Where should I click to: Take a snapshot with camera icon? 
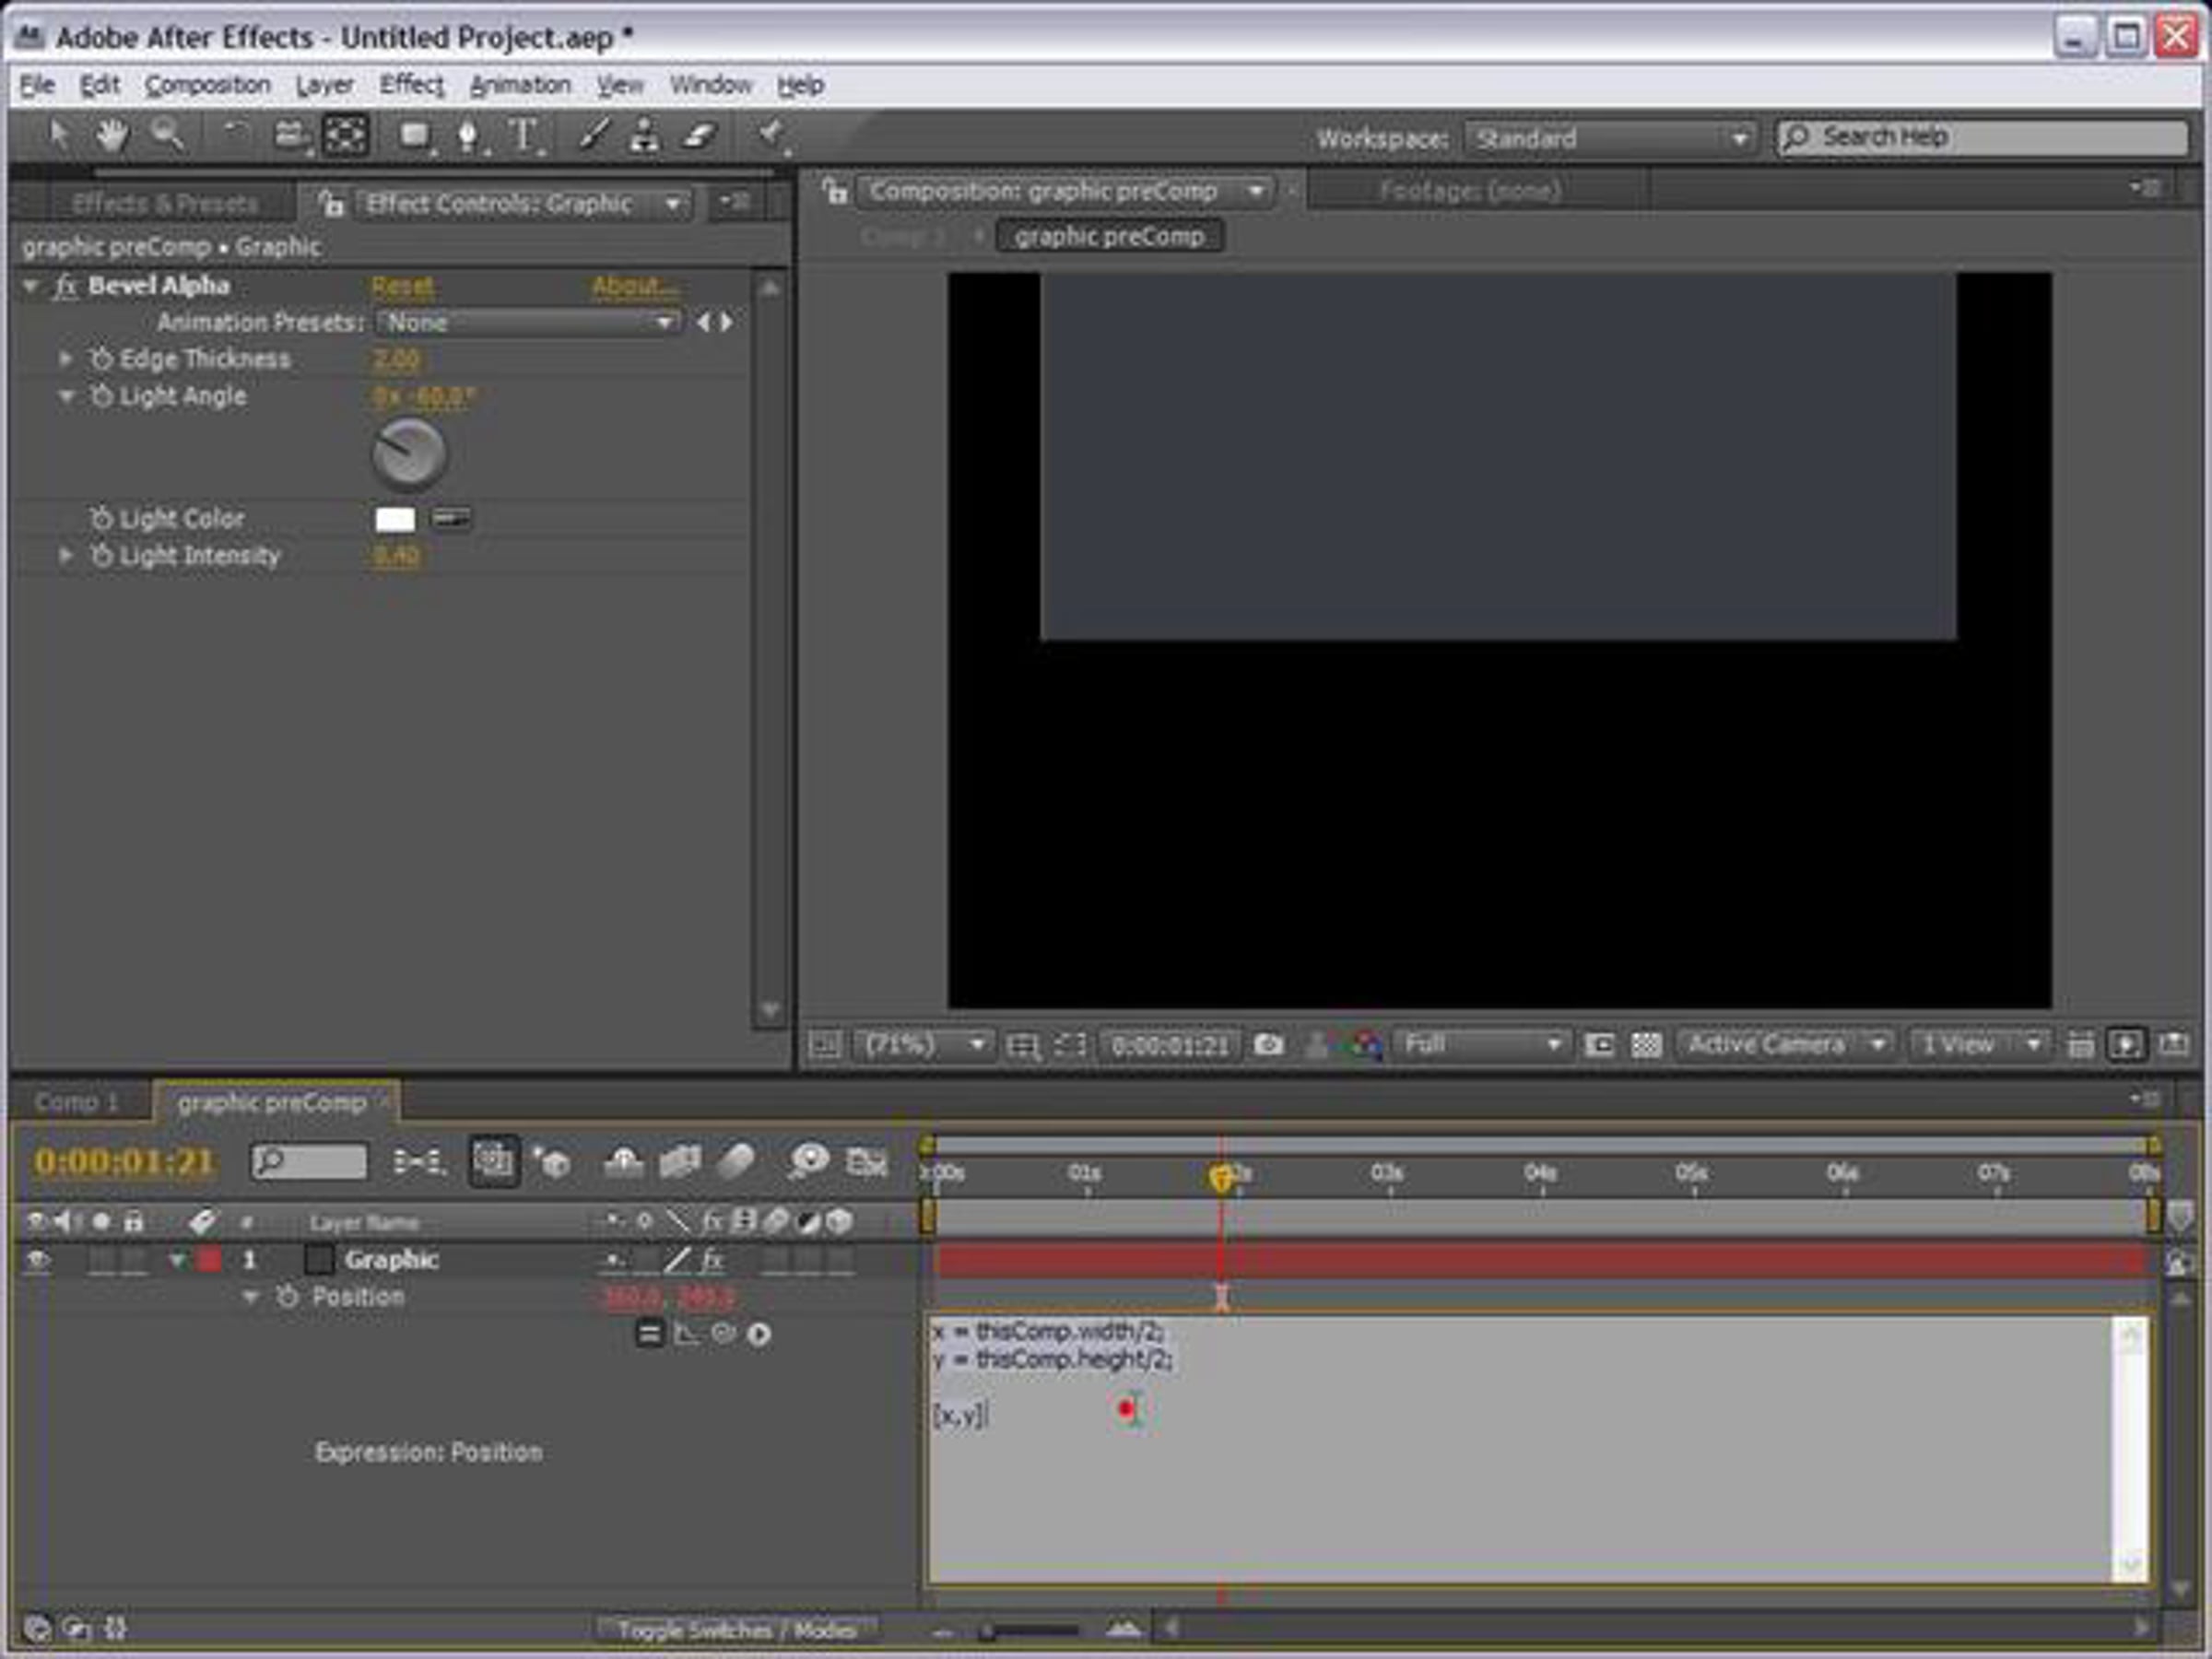tap(1269, 1045)
